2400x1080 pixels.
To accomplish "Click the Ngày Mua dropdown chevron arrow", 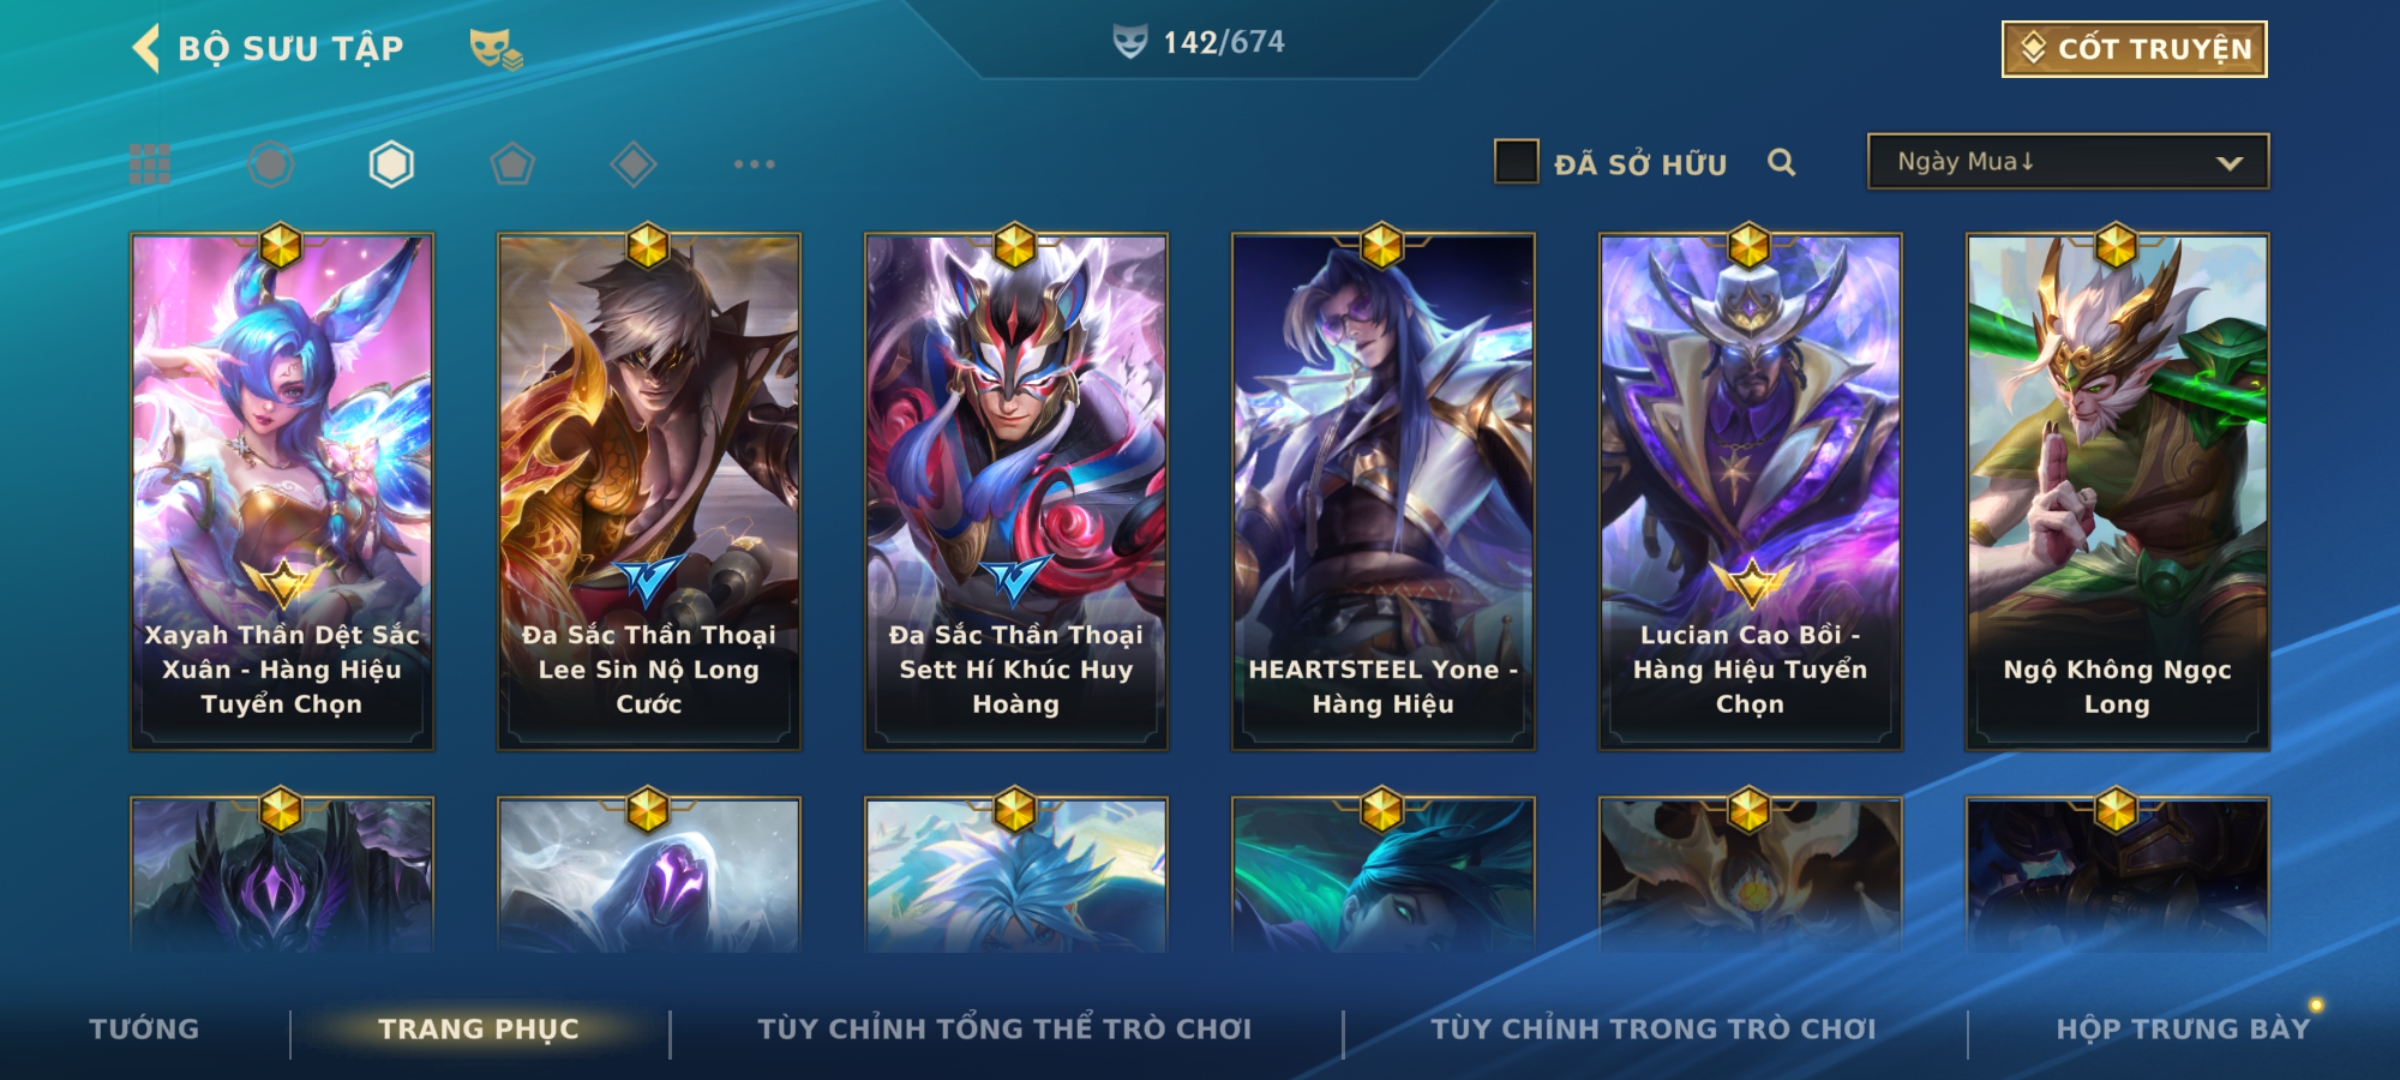I will pyautogui.click(x=2229, y=163).
